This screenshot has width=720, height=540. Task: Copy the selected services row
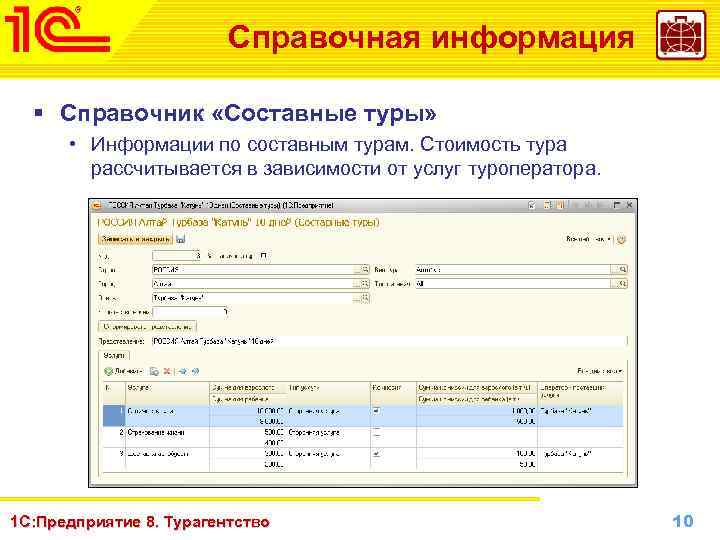[154, 371]
